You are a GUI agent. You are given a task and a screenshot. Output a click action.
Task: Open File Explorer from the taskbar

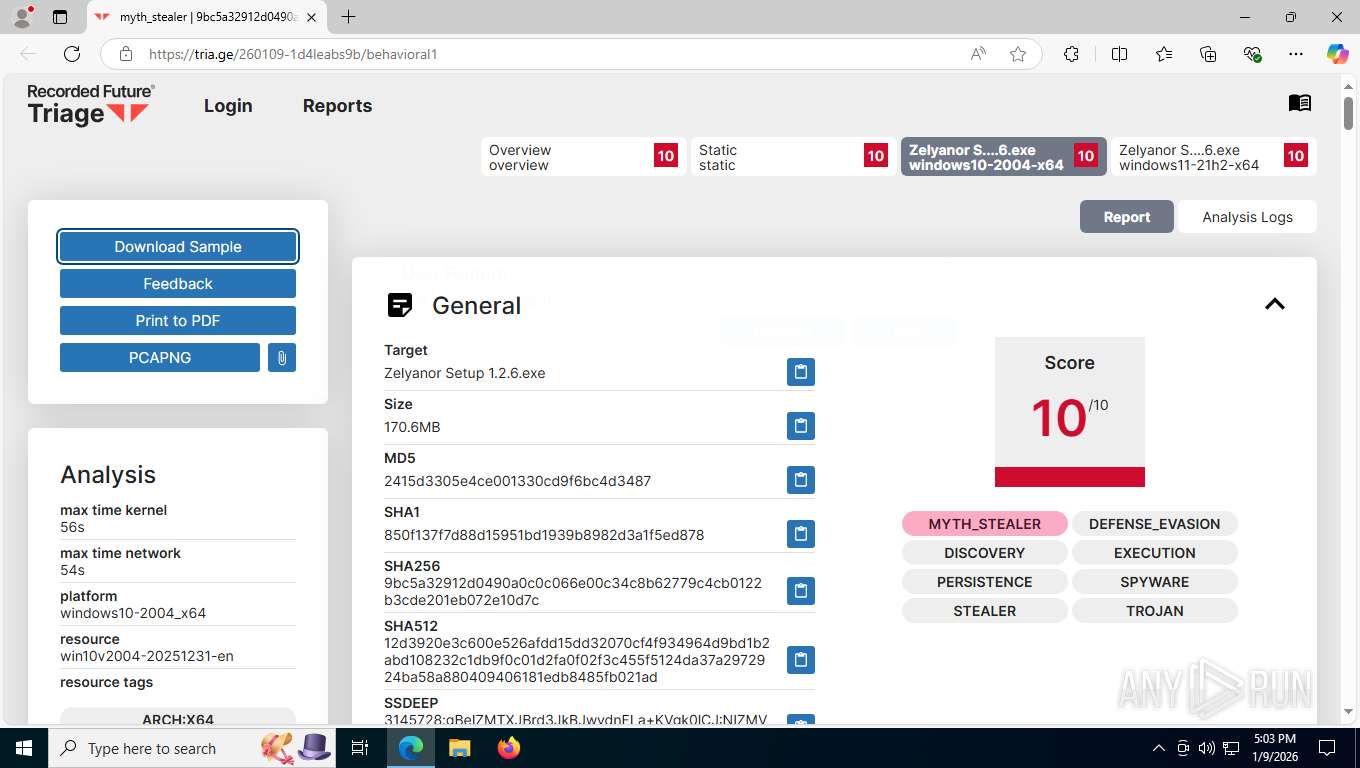(459, 748)
